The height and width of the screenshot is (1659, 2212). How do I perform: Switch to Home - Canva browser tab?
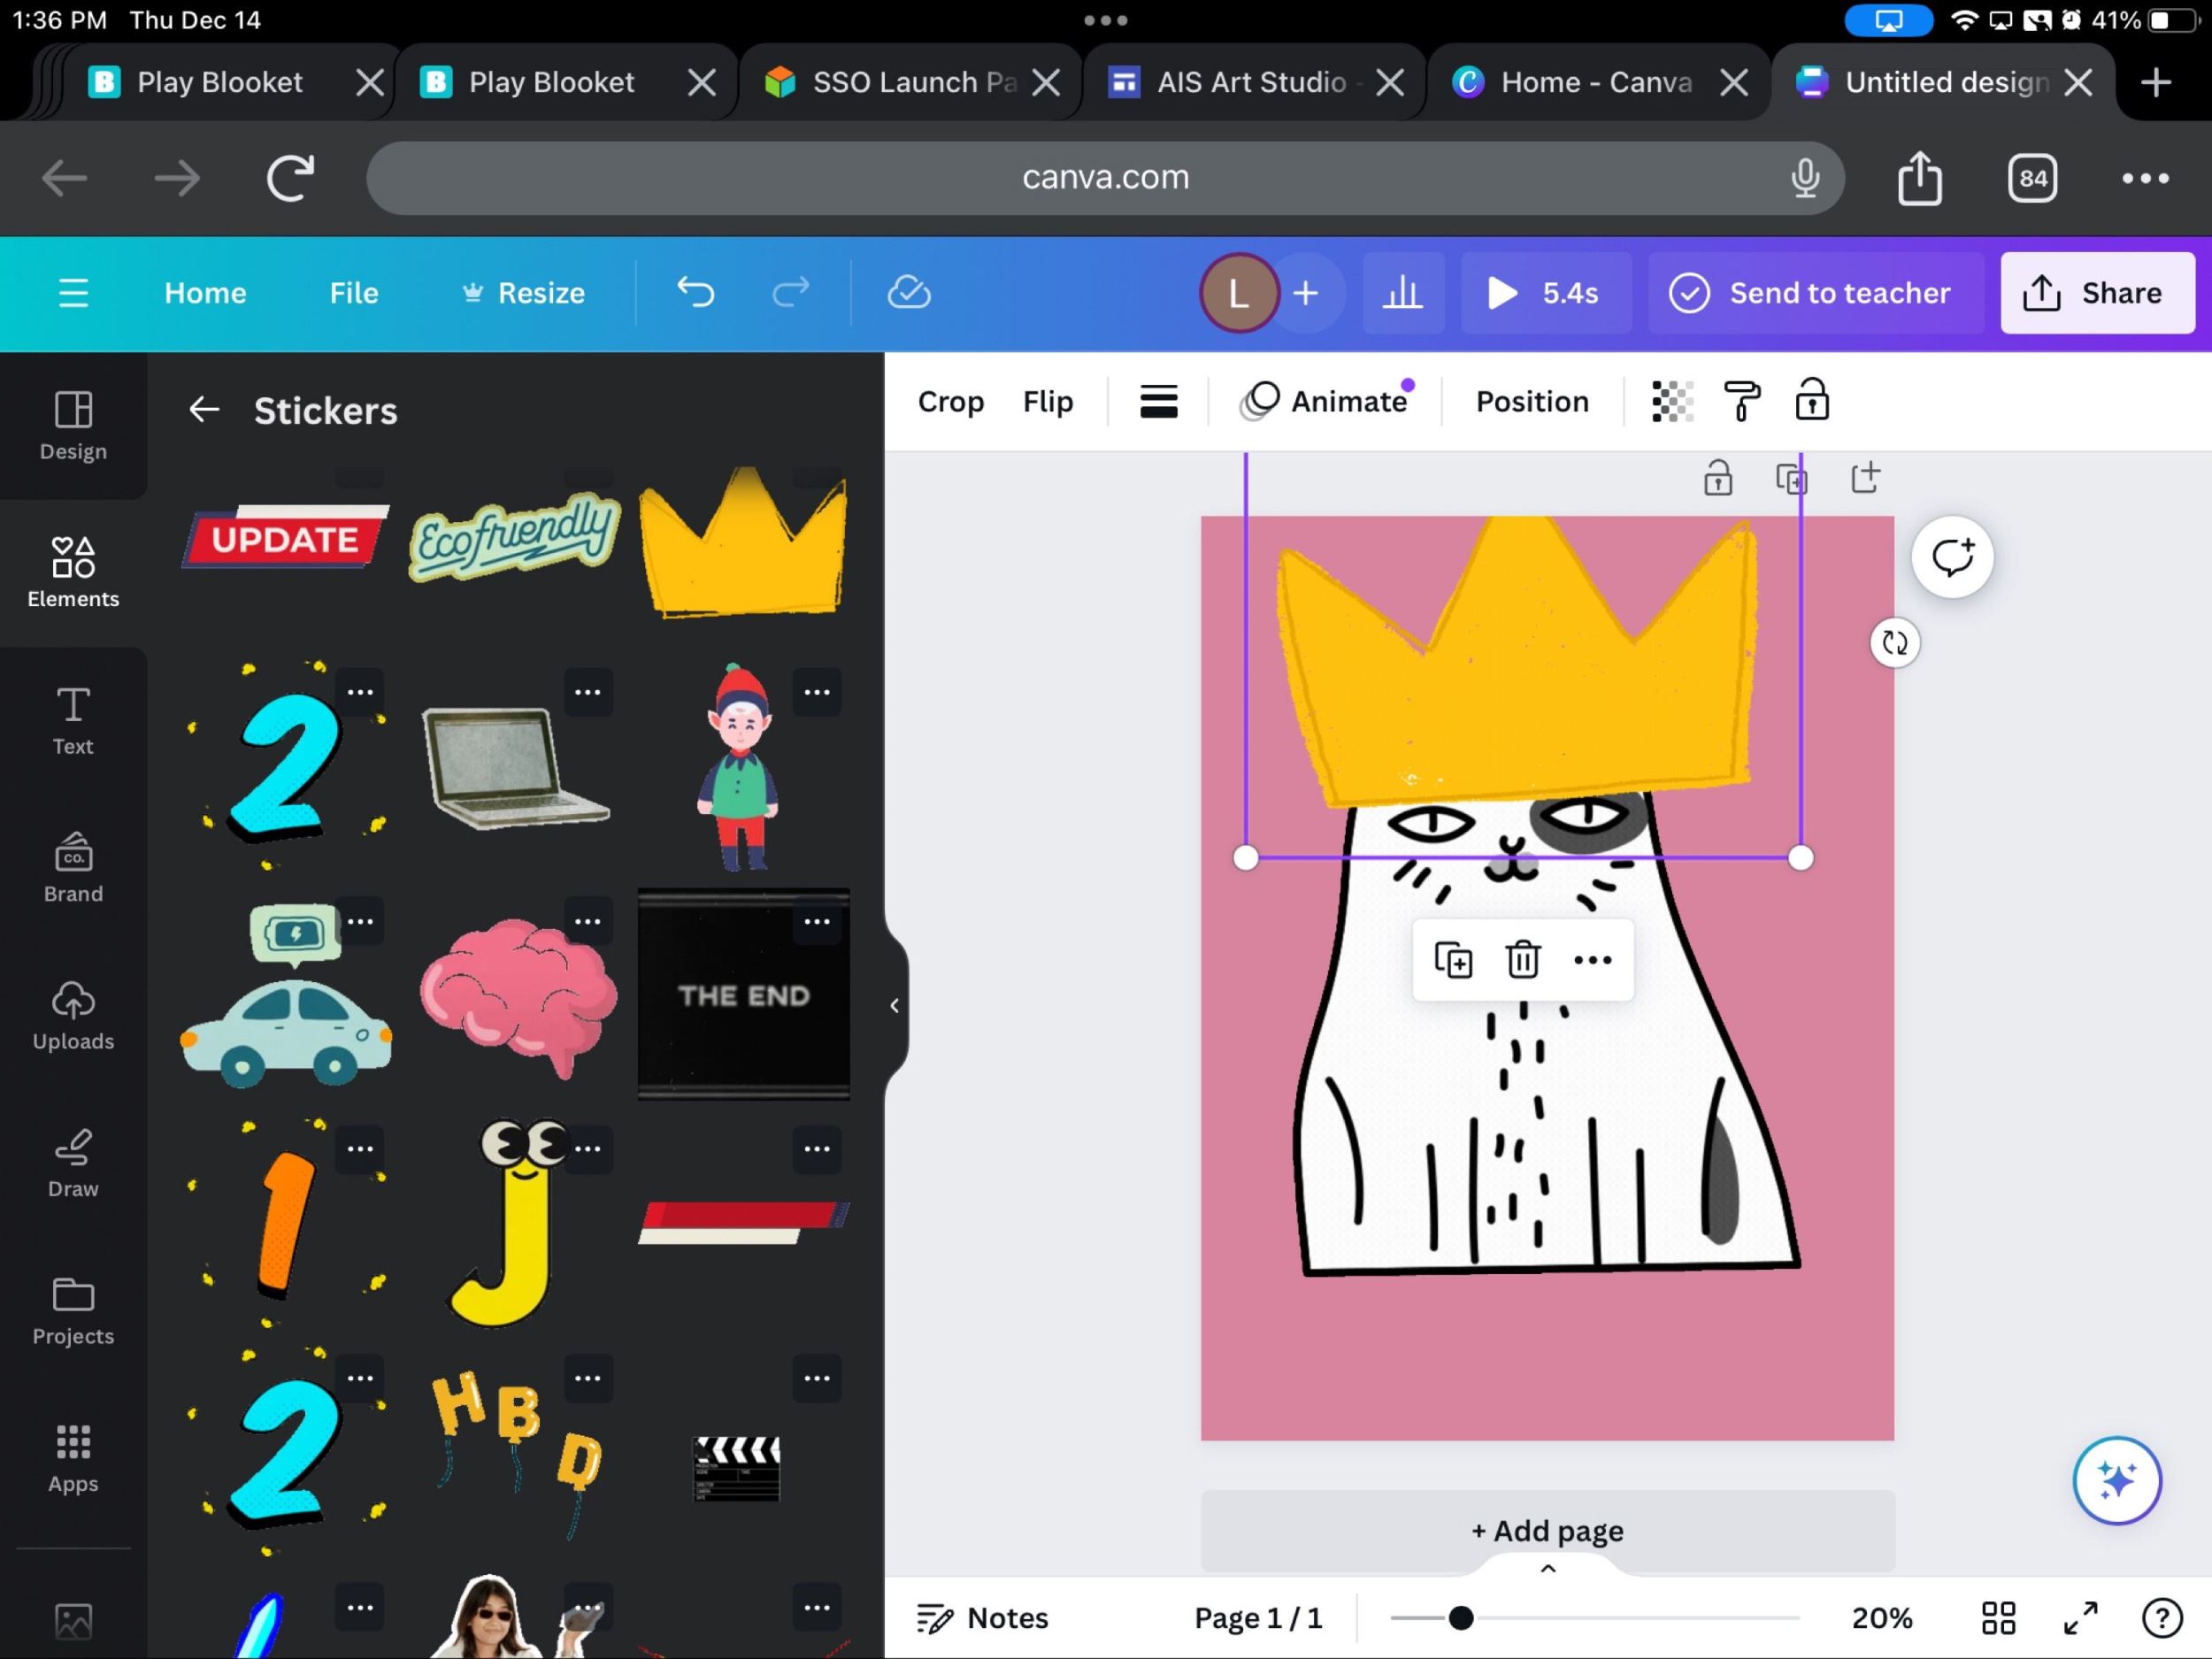pyautogui.click(x=1595, y=82)
